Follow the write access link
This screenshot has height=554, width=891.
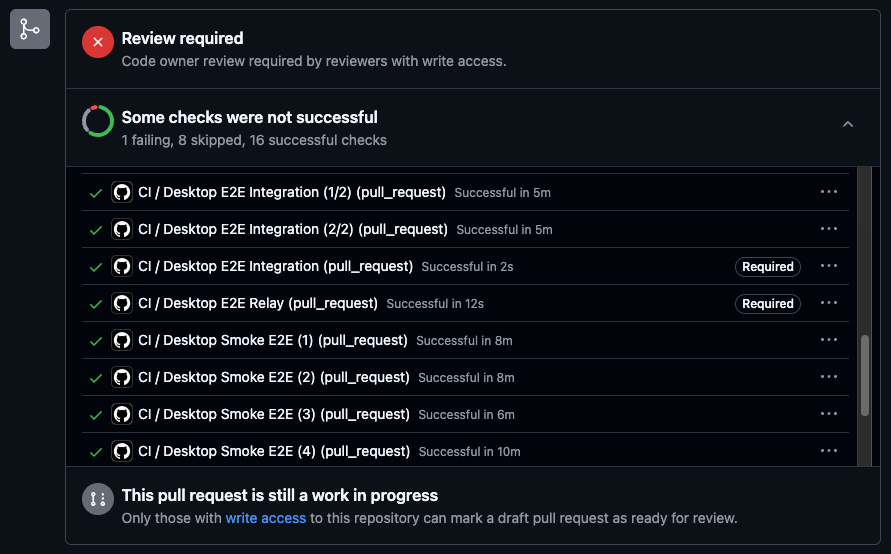point(265,518)
